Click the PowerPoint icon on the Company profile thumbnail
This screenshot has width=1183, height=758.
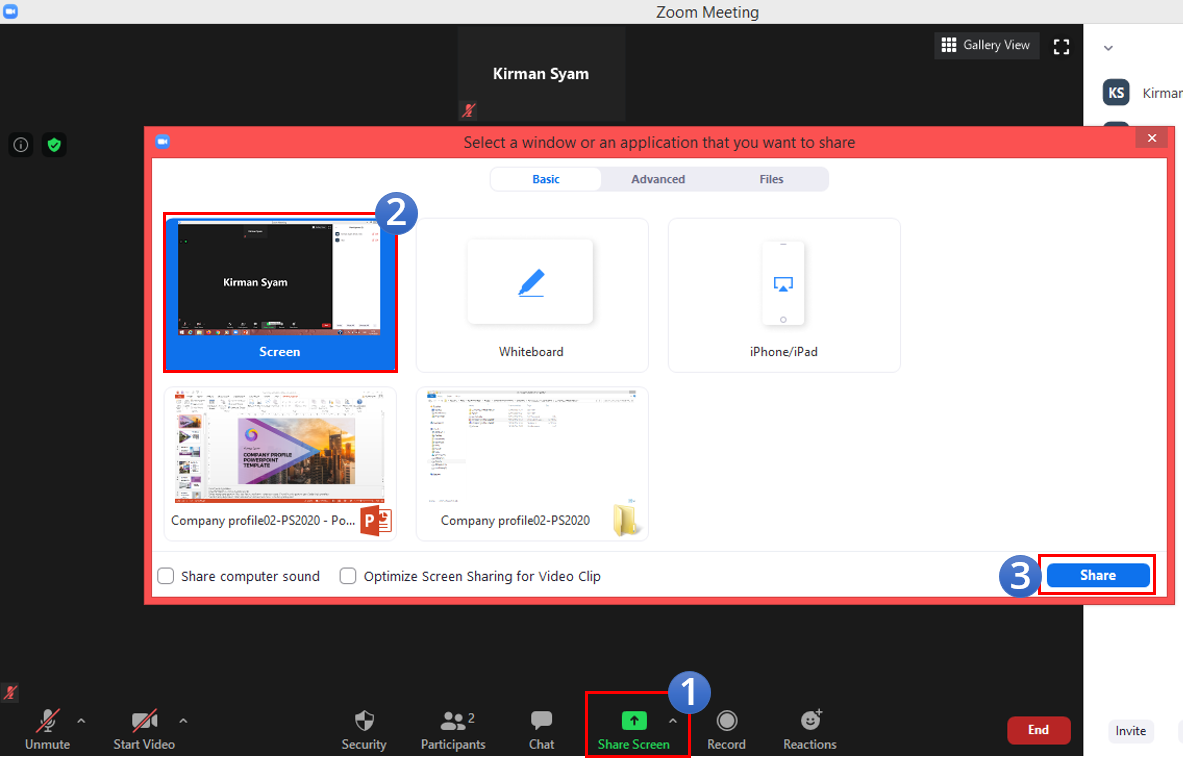[376, 520]
